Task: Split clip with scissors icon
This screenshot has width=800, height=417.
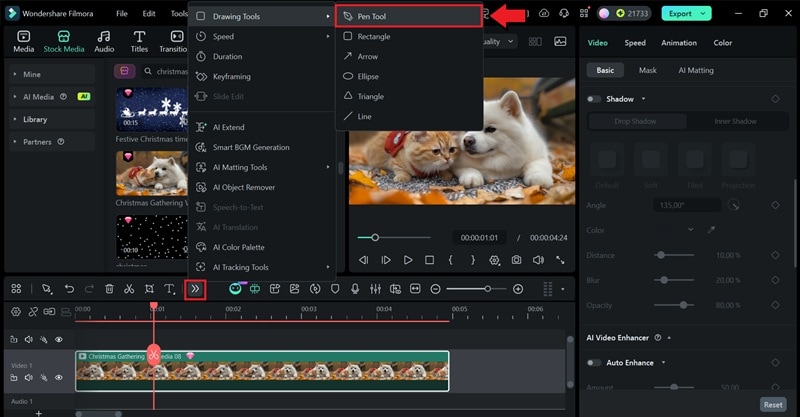Action: (x=129, y=289)
